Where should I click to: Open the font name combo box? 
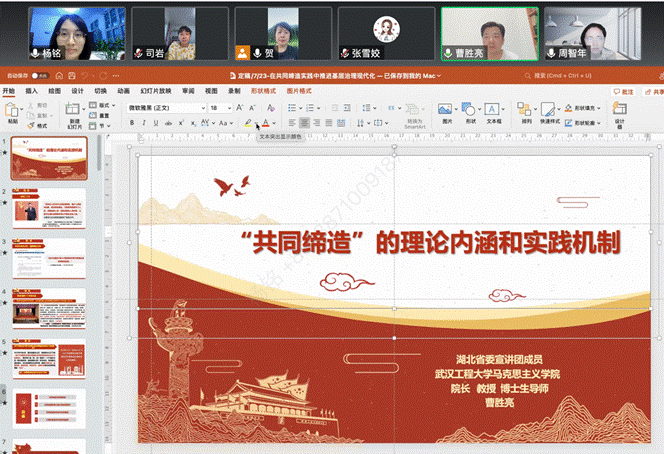[x=166, y=108]
